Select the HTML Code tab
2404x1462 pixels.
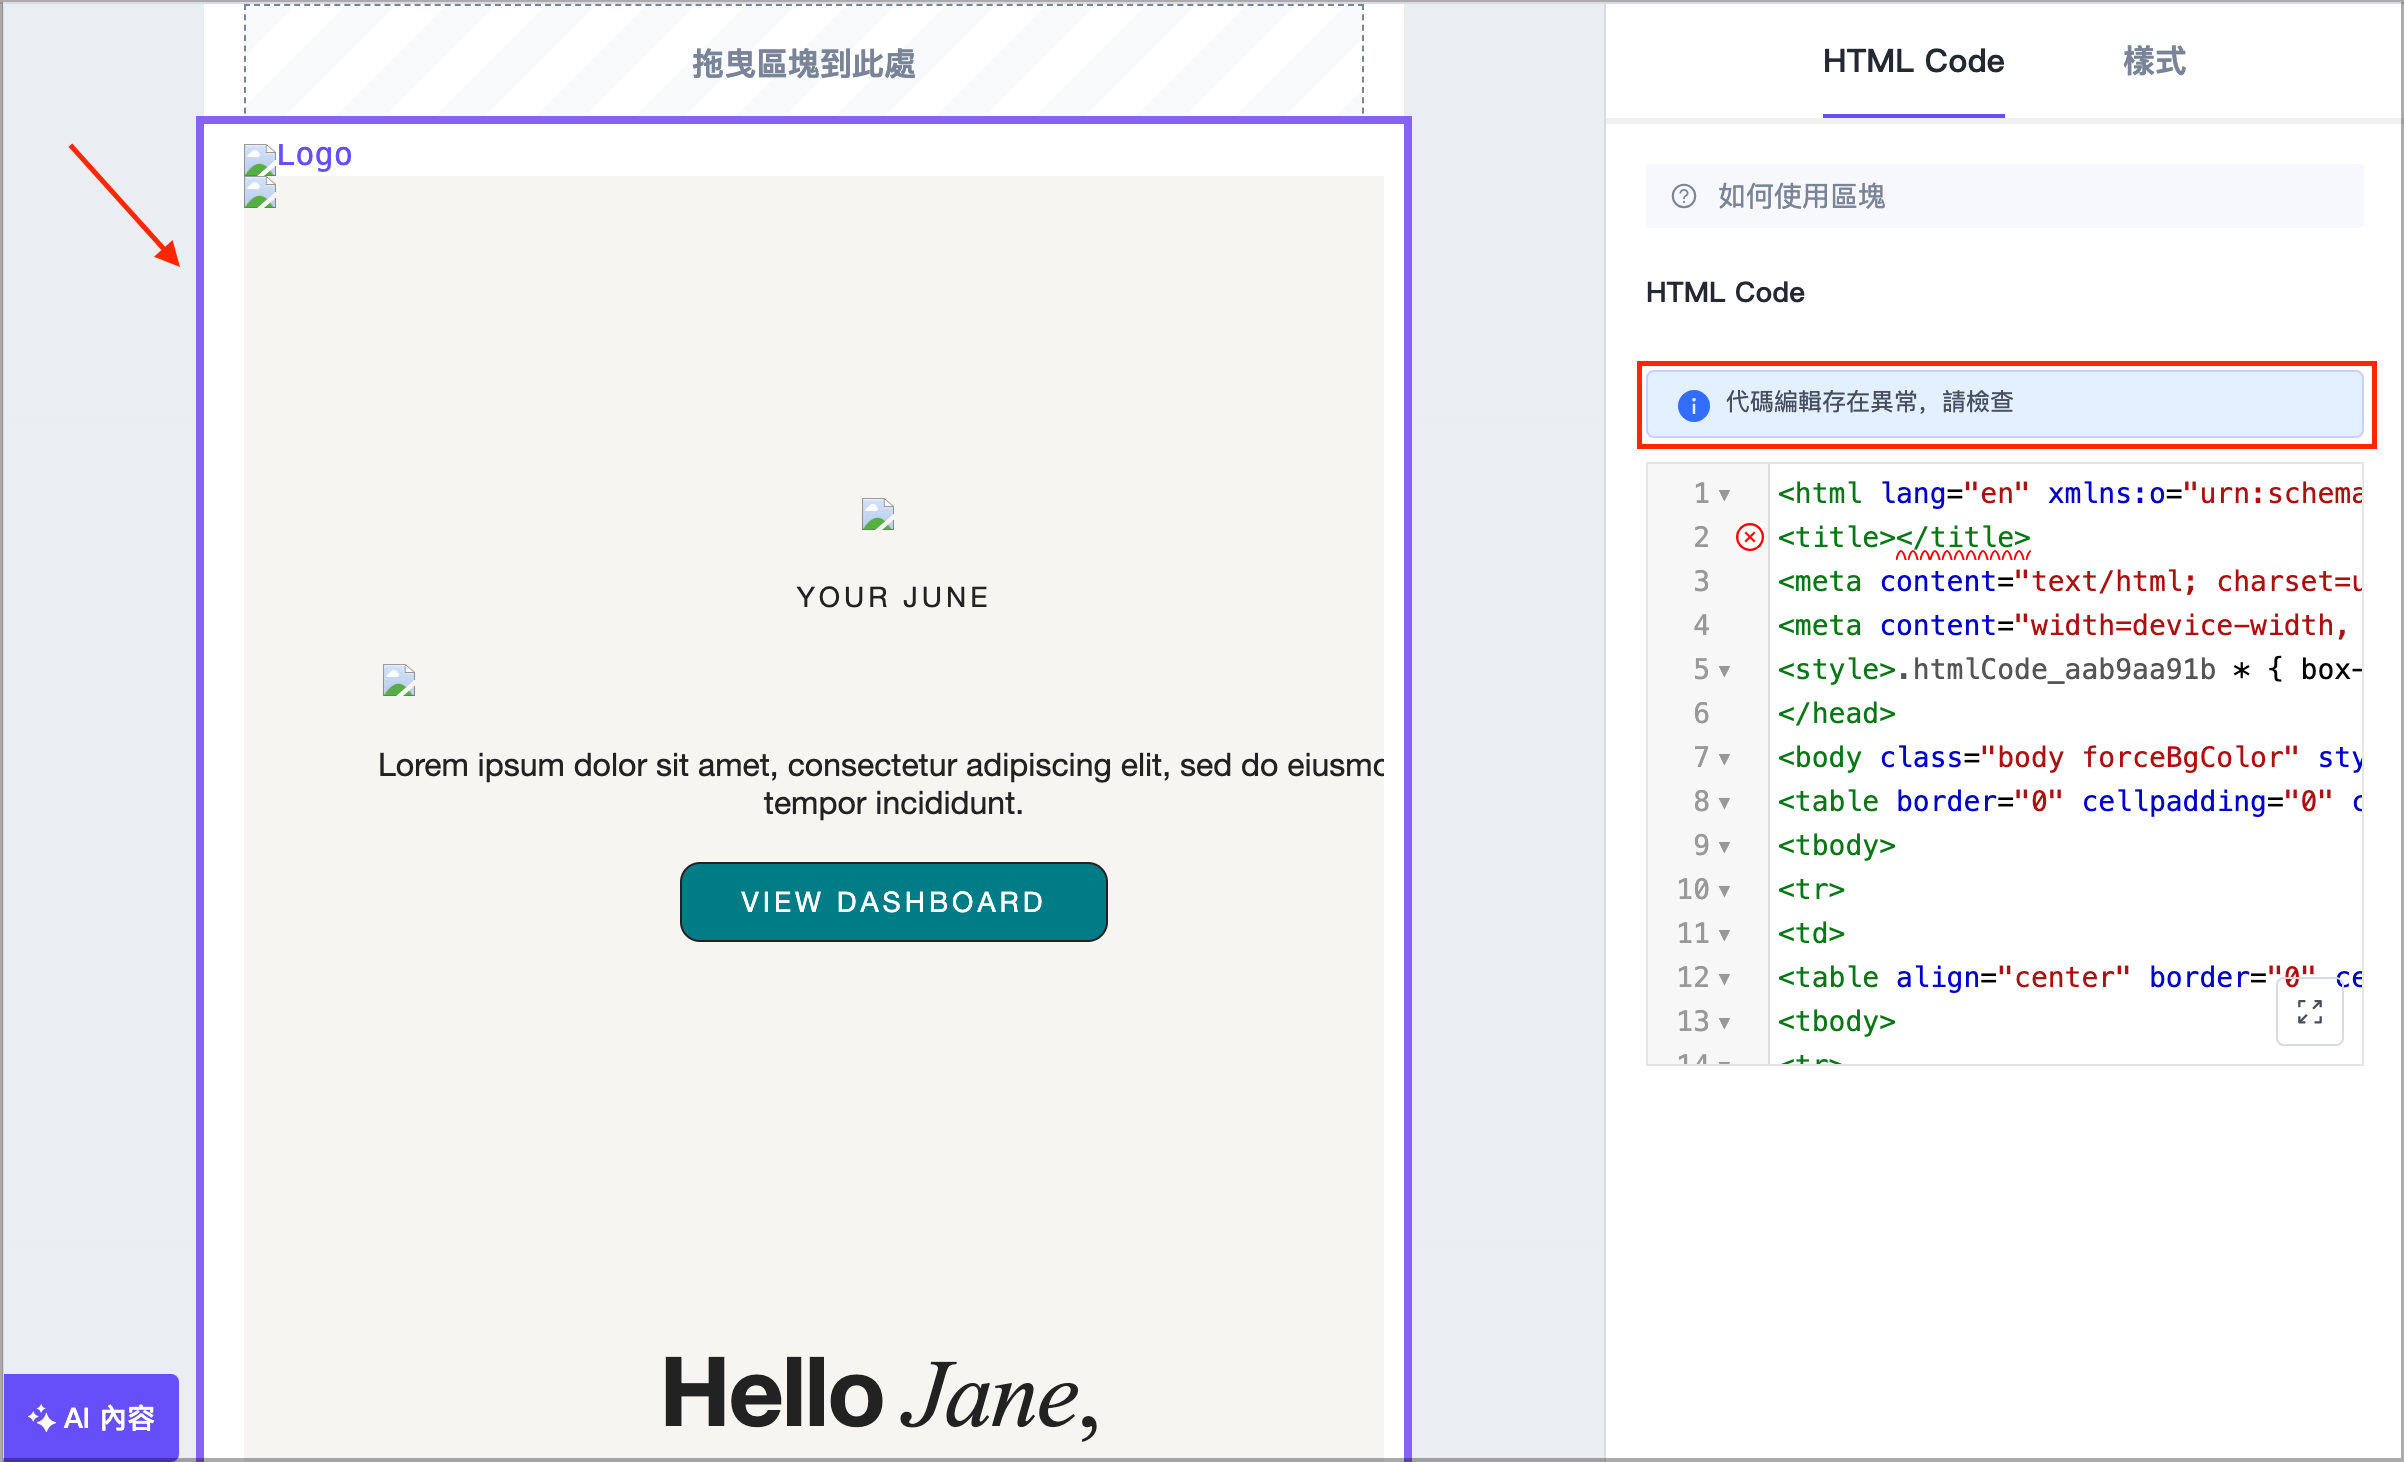pyautogui.click(x=1912, y=62)
